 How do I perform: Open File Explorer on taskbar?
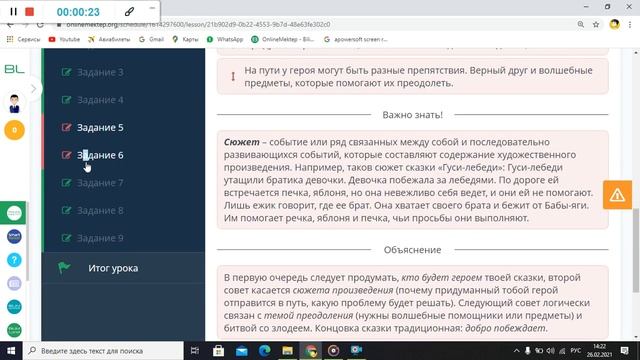287,351
